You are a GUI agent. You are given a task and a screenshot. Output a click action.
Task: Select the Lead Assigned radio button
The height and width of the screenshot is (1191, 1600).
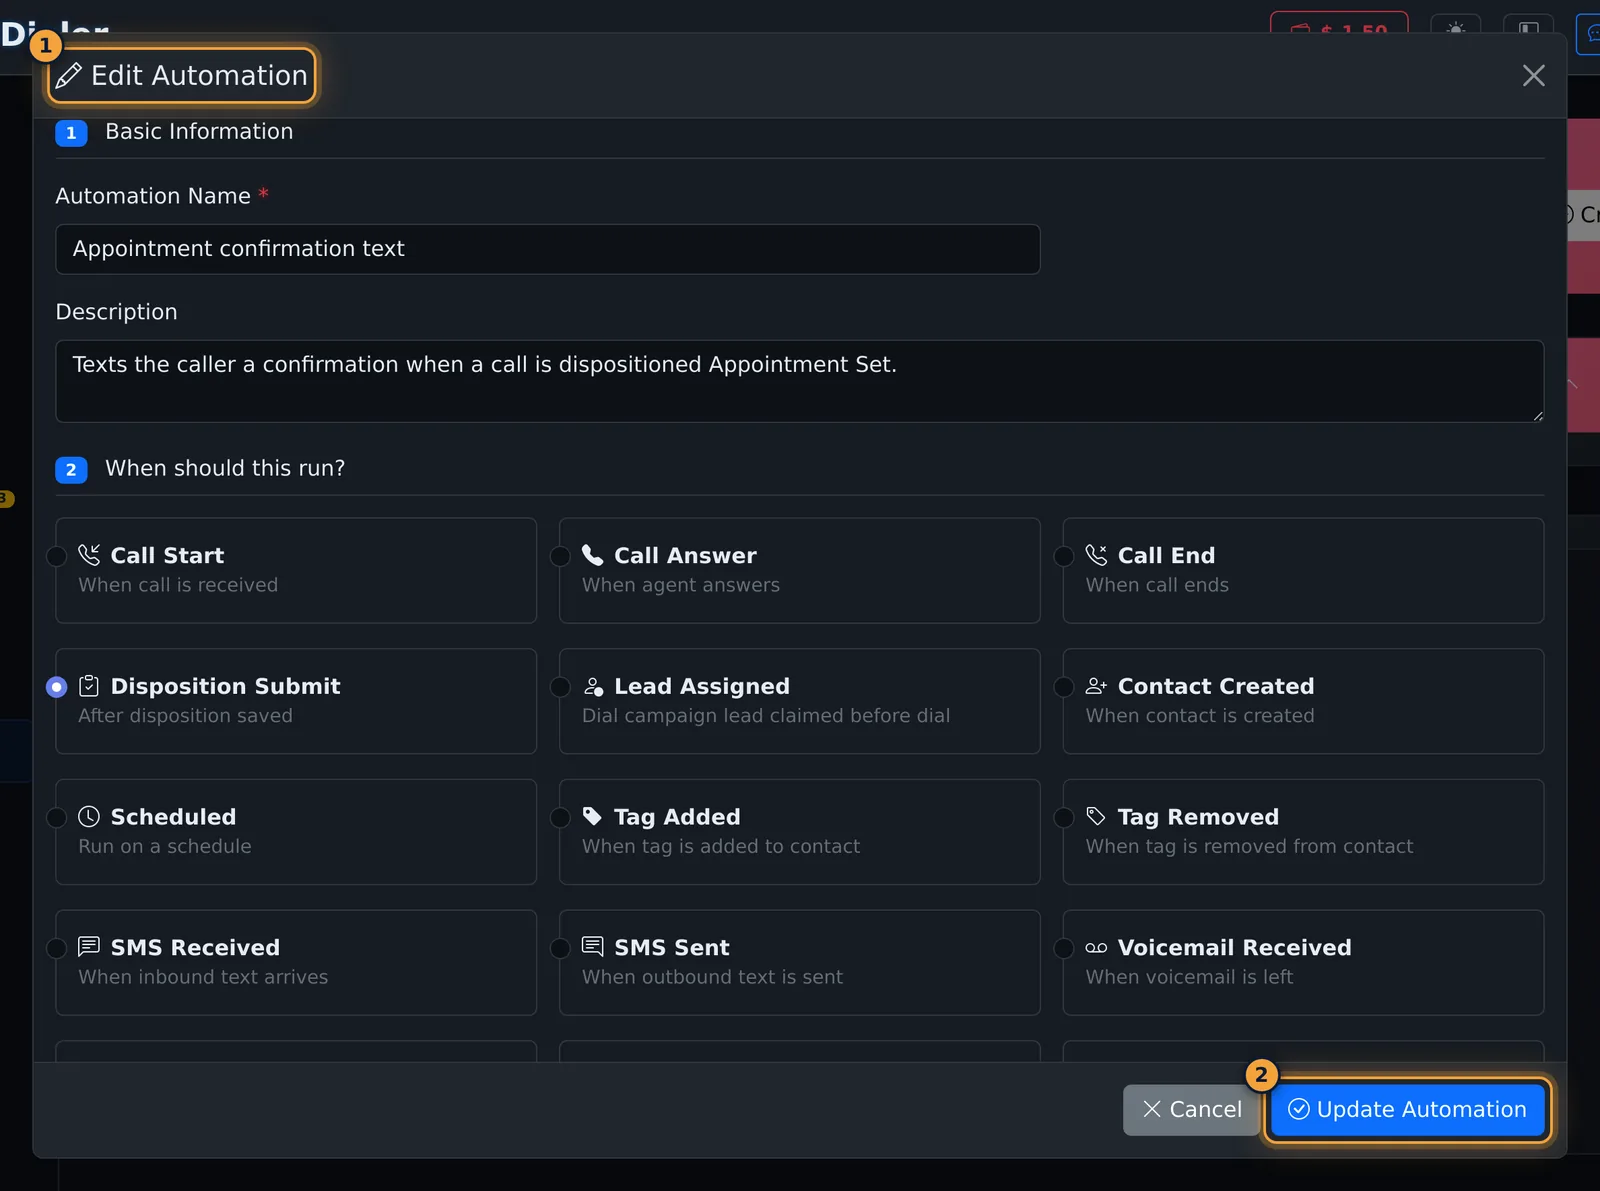(x=561, y=687)
